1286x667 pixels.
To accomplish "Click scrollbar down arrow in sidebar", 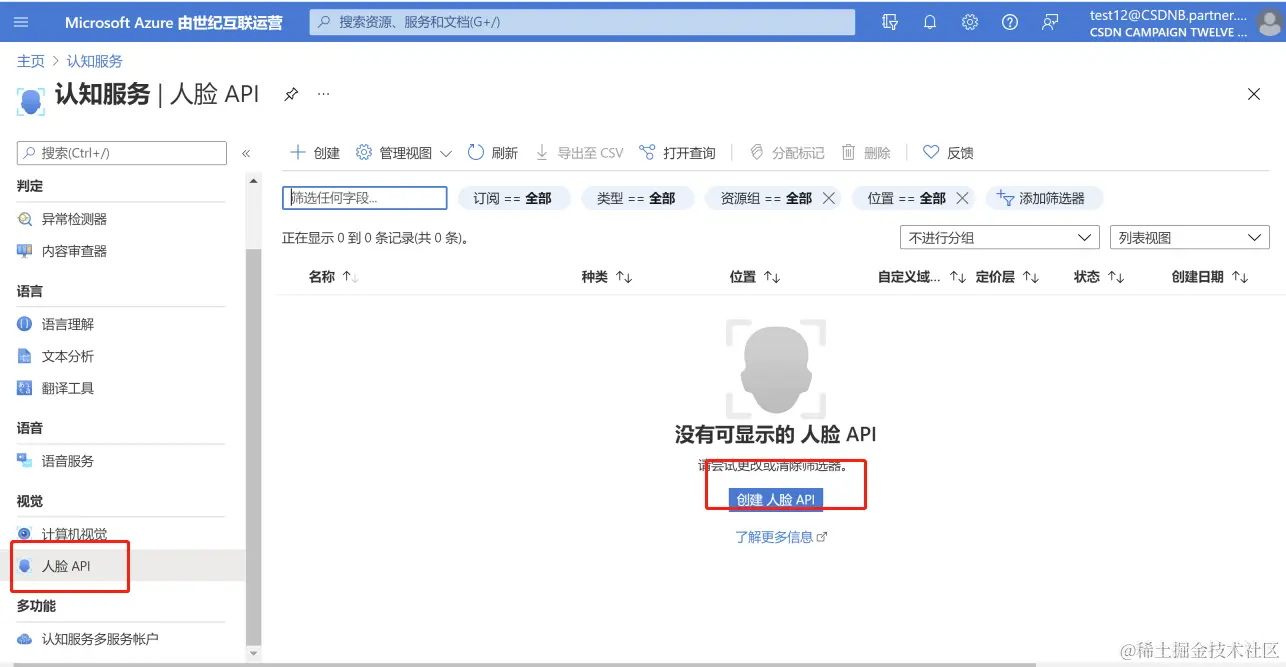I will click(253, 654).
